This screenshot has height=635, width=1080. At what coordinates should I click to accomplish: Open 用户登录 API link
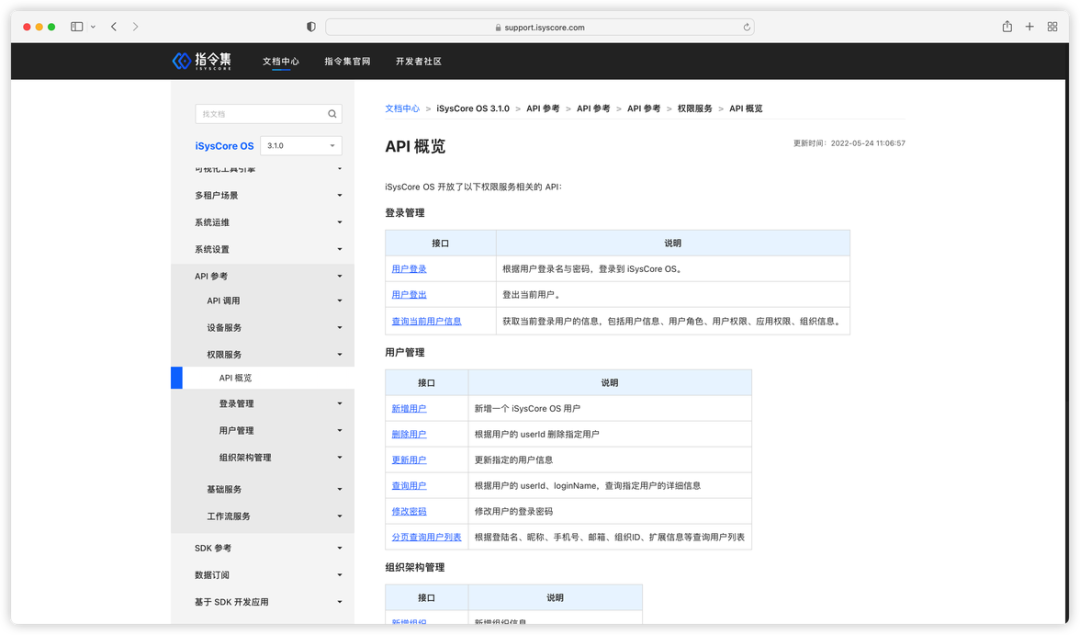(x=409, y=269)
